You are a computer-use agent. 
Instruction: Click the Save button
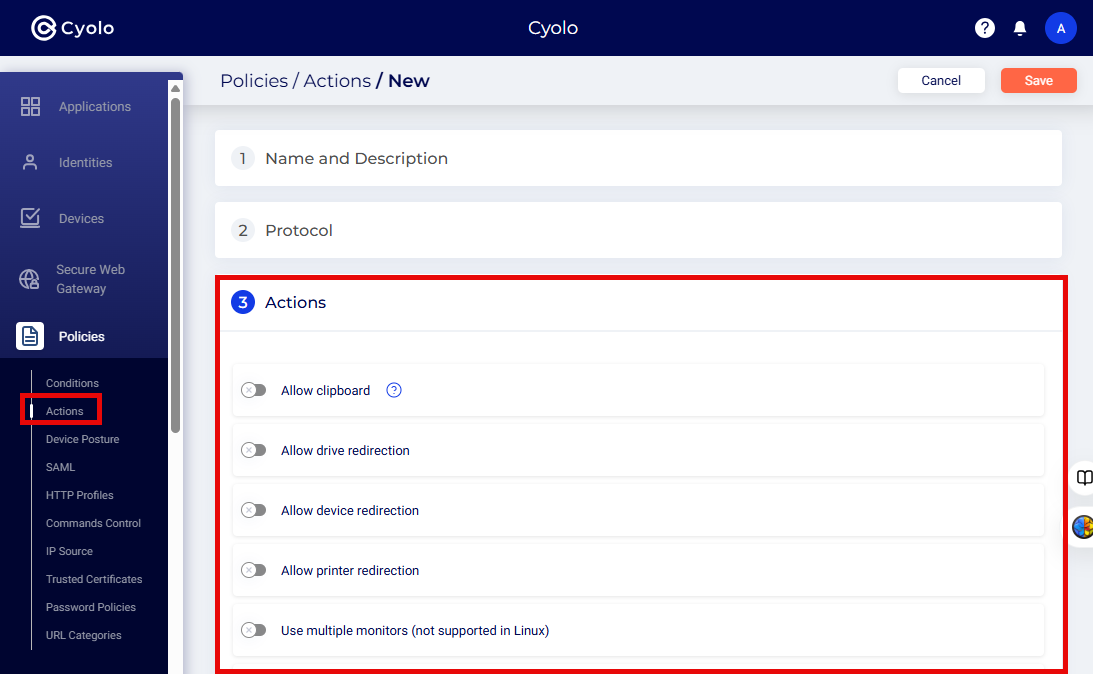pyautogui.click(x=1039, y=80)
